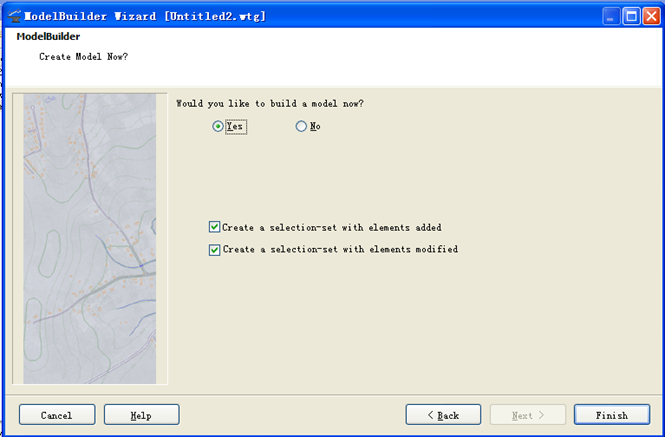
Task: Click the 'Create Model Now?' subtitle text
Action: click(x=83, y=56)
